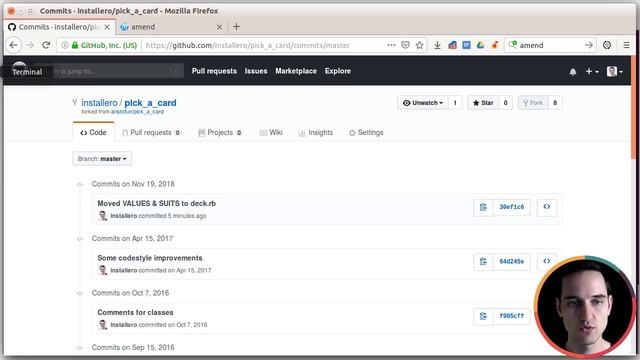Click the forks count 8
This screenshot has width=640, height=360.
click(555, 103)
